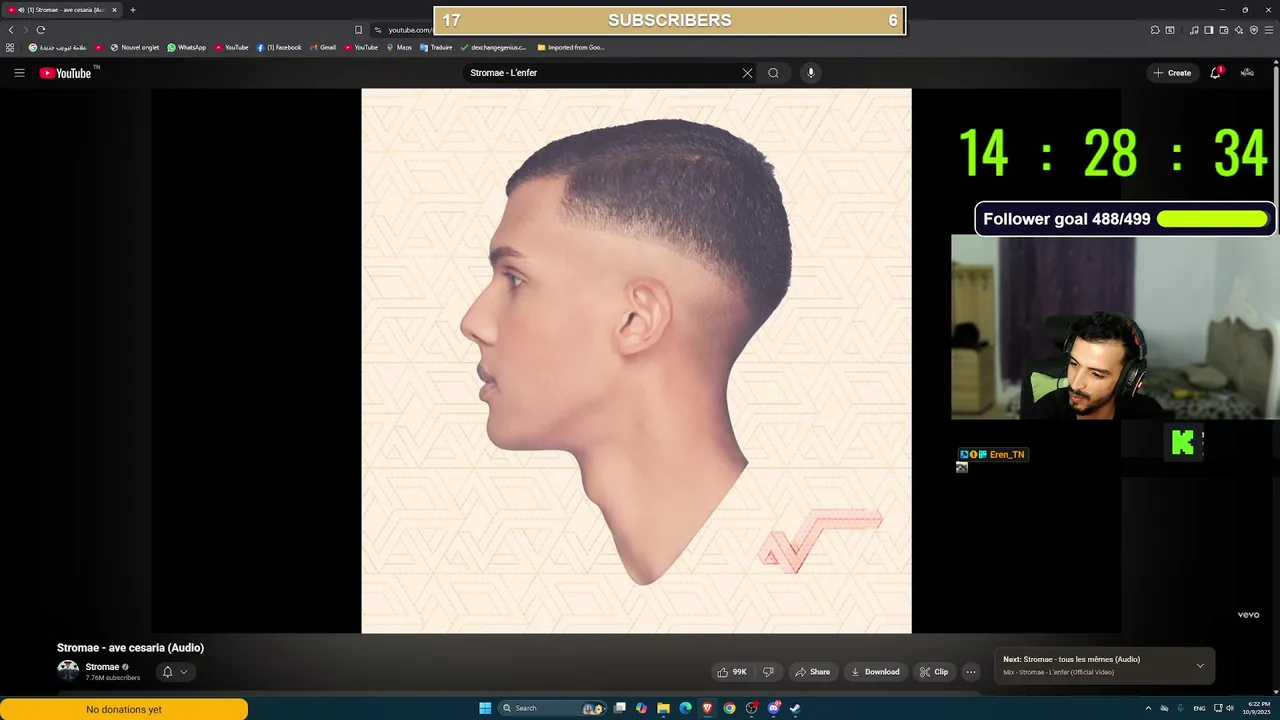This screenshot has height=720, width=1280.
Task: Bookmark this page icon in address bar
Action: click(359, 30)
